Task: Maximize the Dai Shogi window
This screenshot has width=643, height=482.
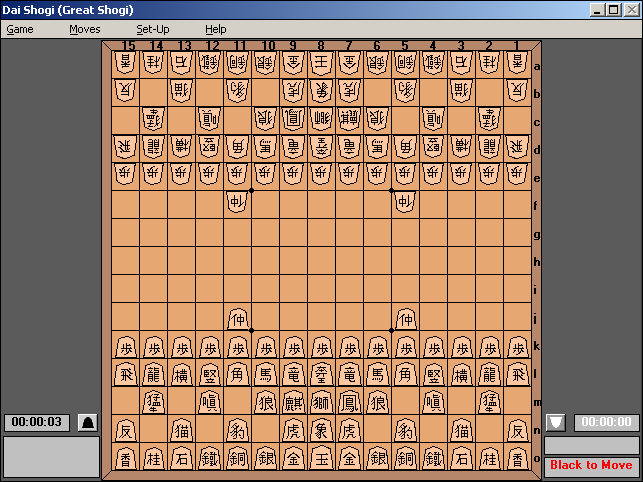Action: tap(613, 10)
